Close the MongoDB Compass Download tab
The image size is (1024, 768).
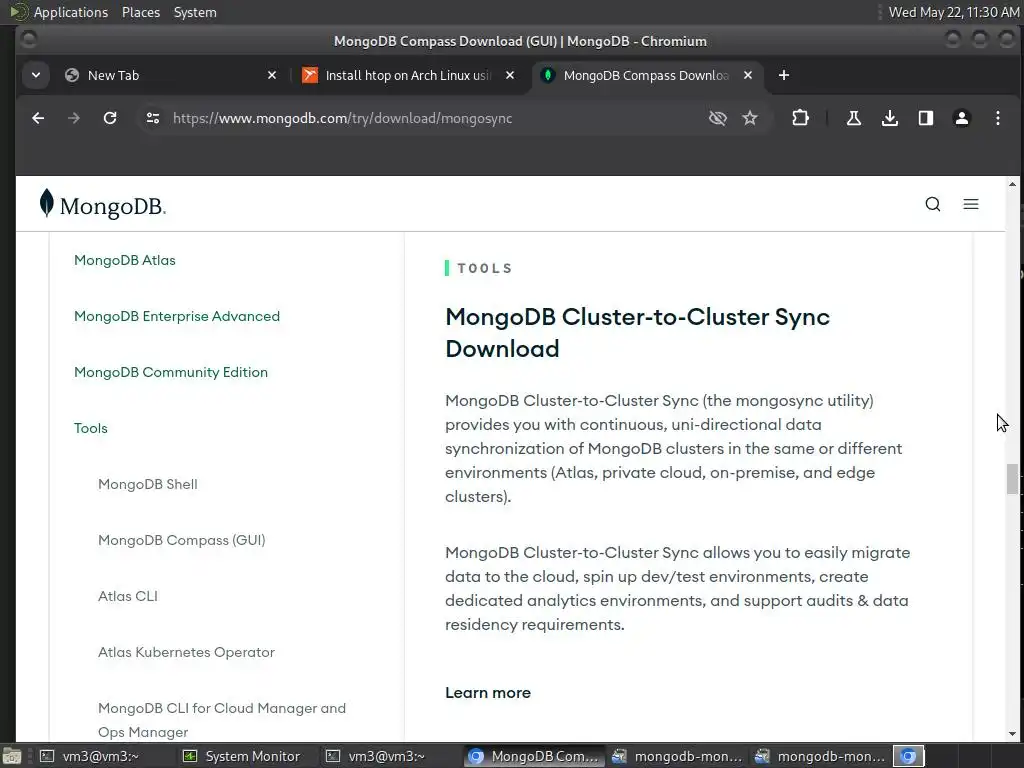coord(748,75)
